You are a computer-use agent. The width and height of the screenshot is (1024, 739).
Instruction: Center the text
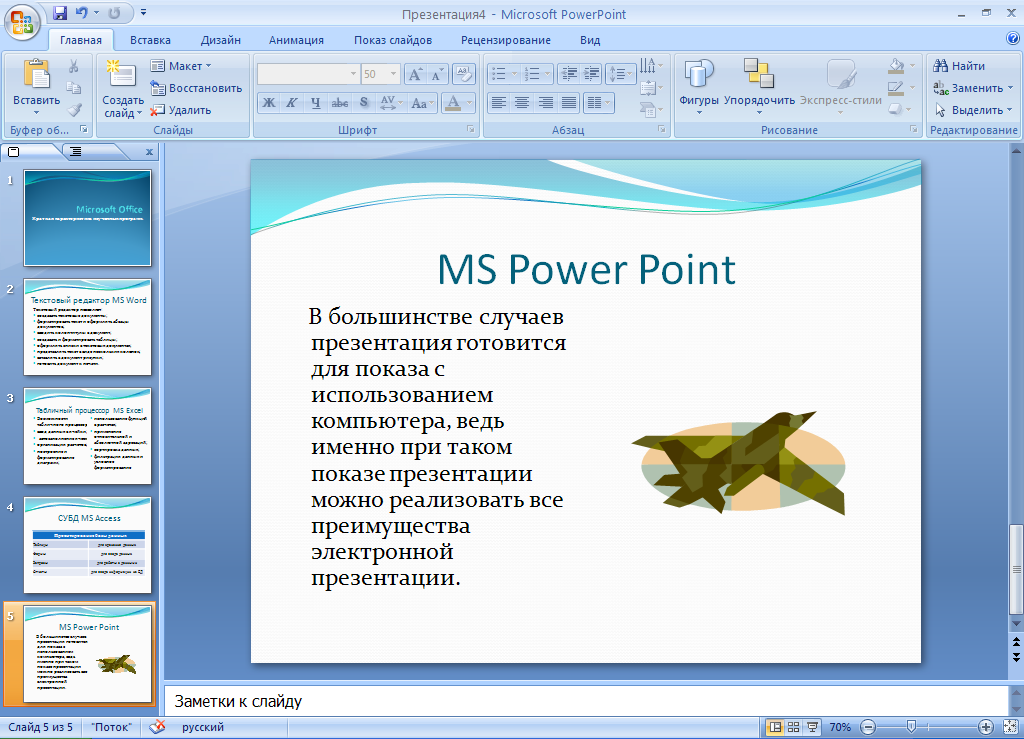click(x=522, y=102)
